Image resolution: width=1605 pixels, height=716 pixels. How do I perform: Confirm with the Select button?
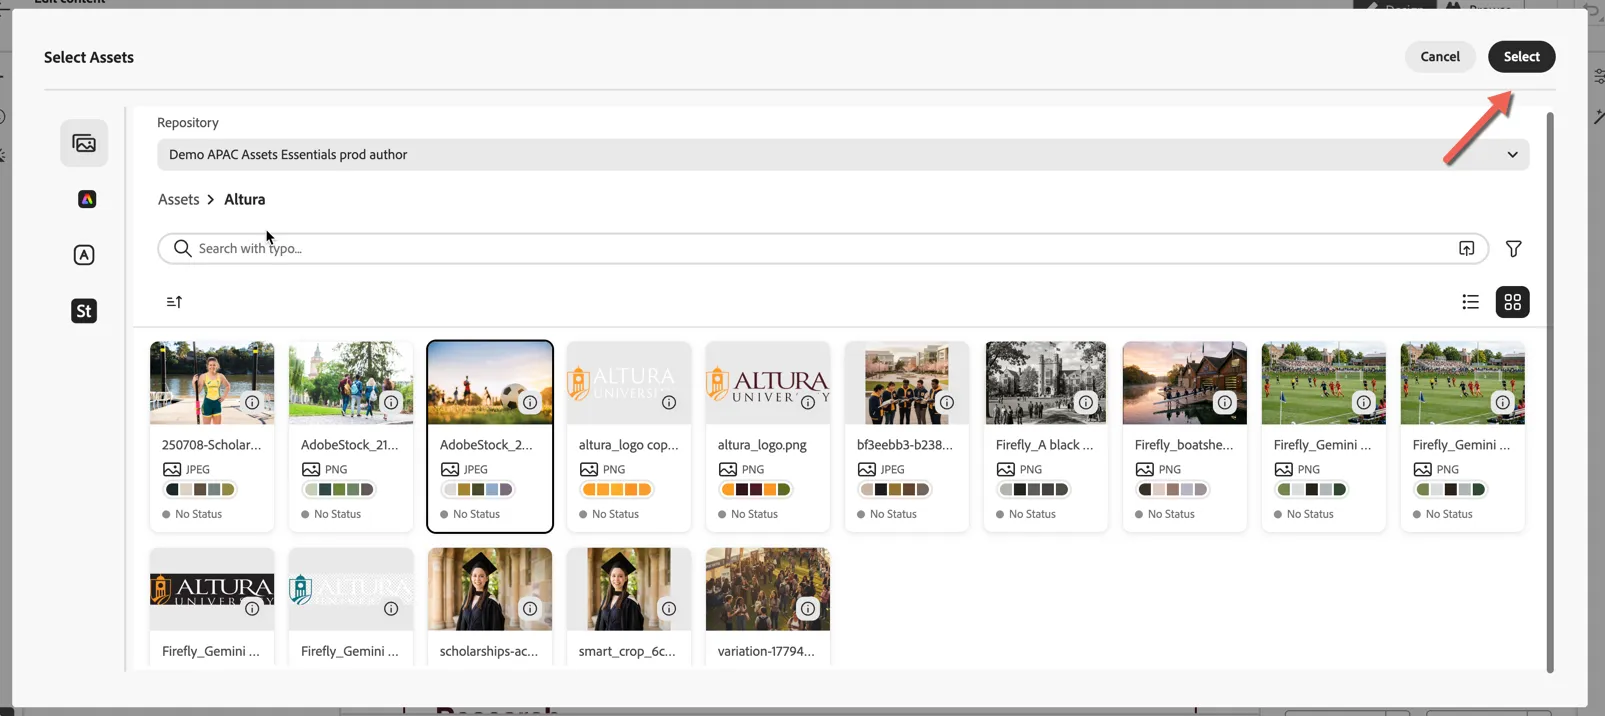(x=1521, y=57)
